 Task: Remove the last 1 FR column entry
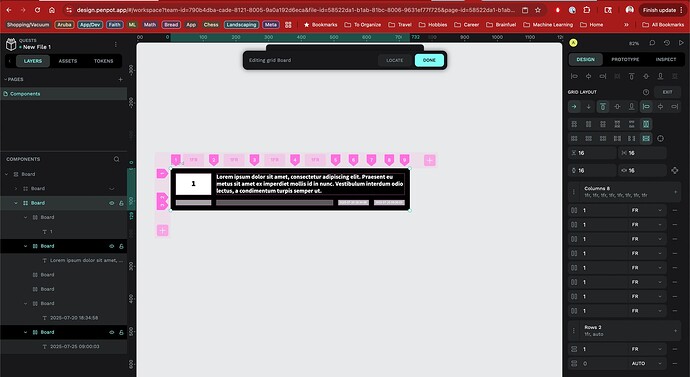(675, 311)
